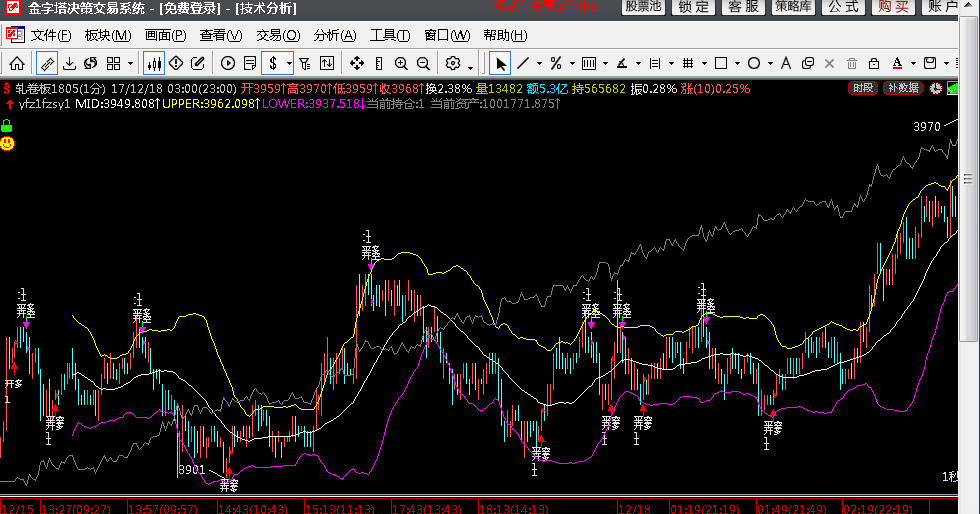Click the 补数据 button
Screen dimensions: 980x514
(x=902, y=88)
